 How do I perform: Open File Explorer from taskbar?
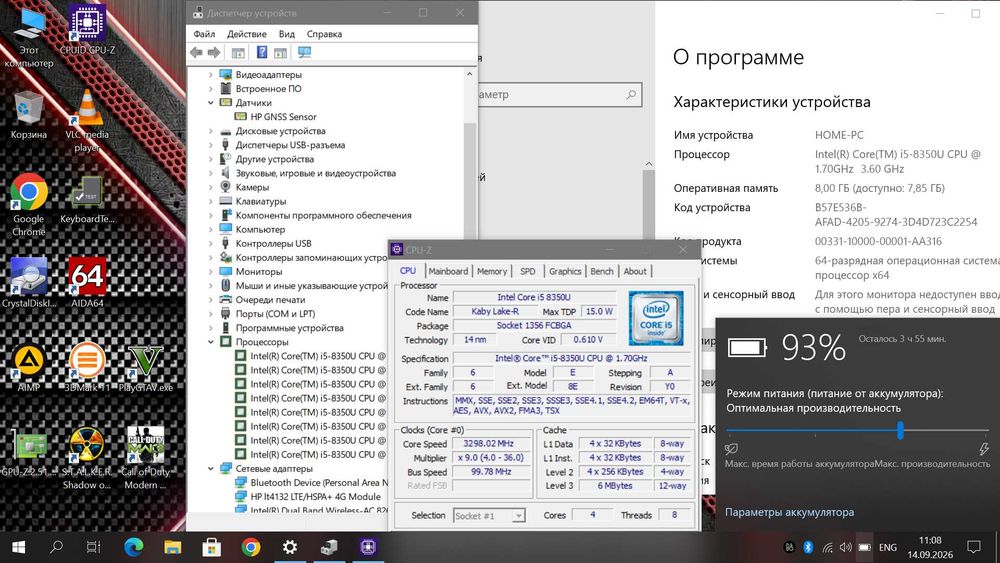(172, 547)
